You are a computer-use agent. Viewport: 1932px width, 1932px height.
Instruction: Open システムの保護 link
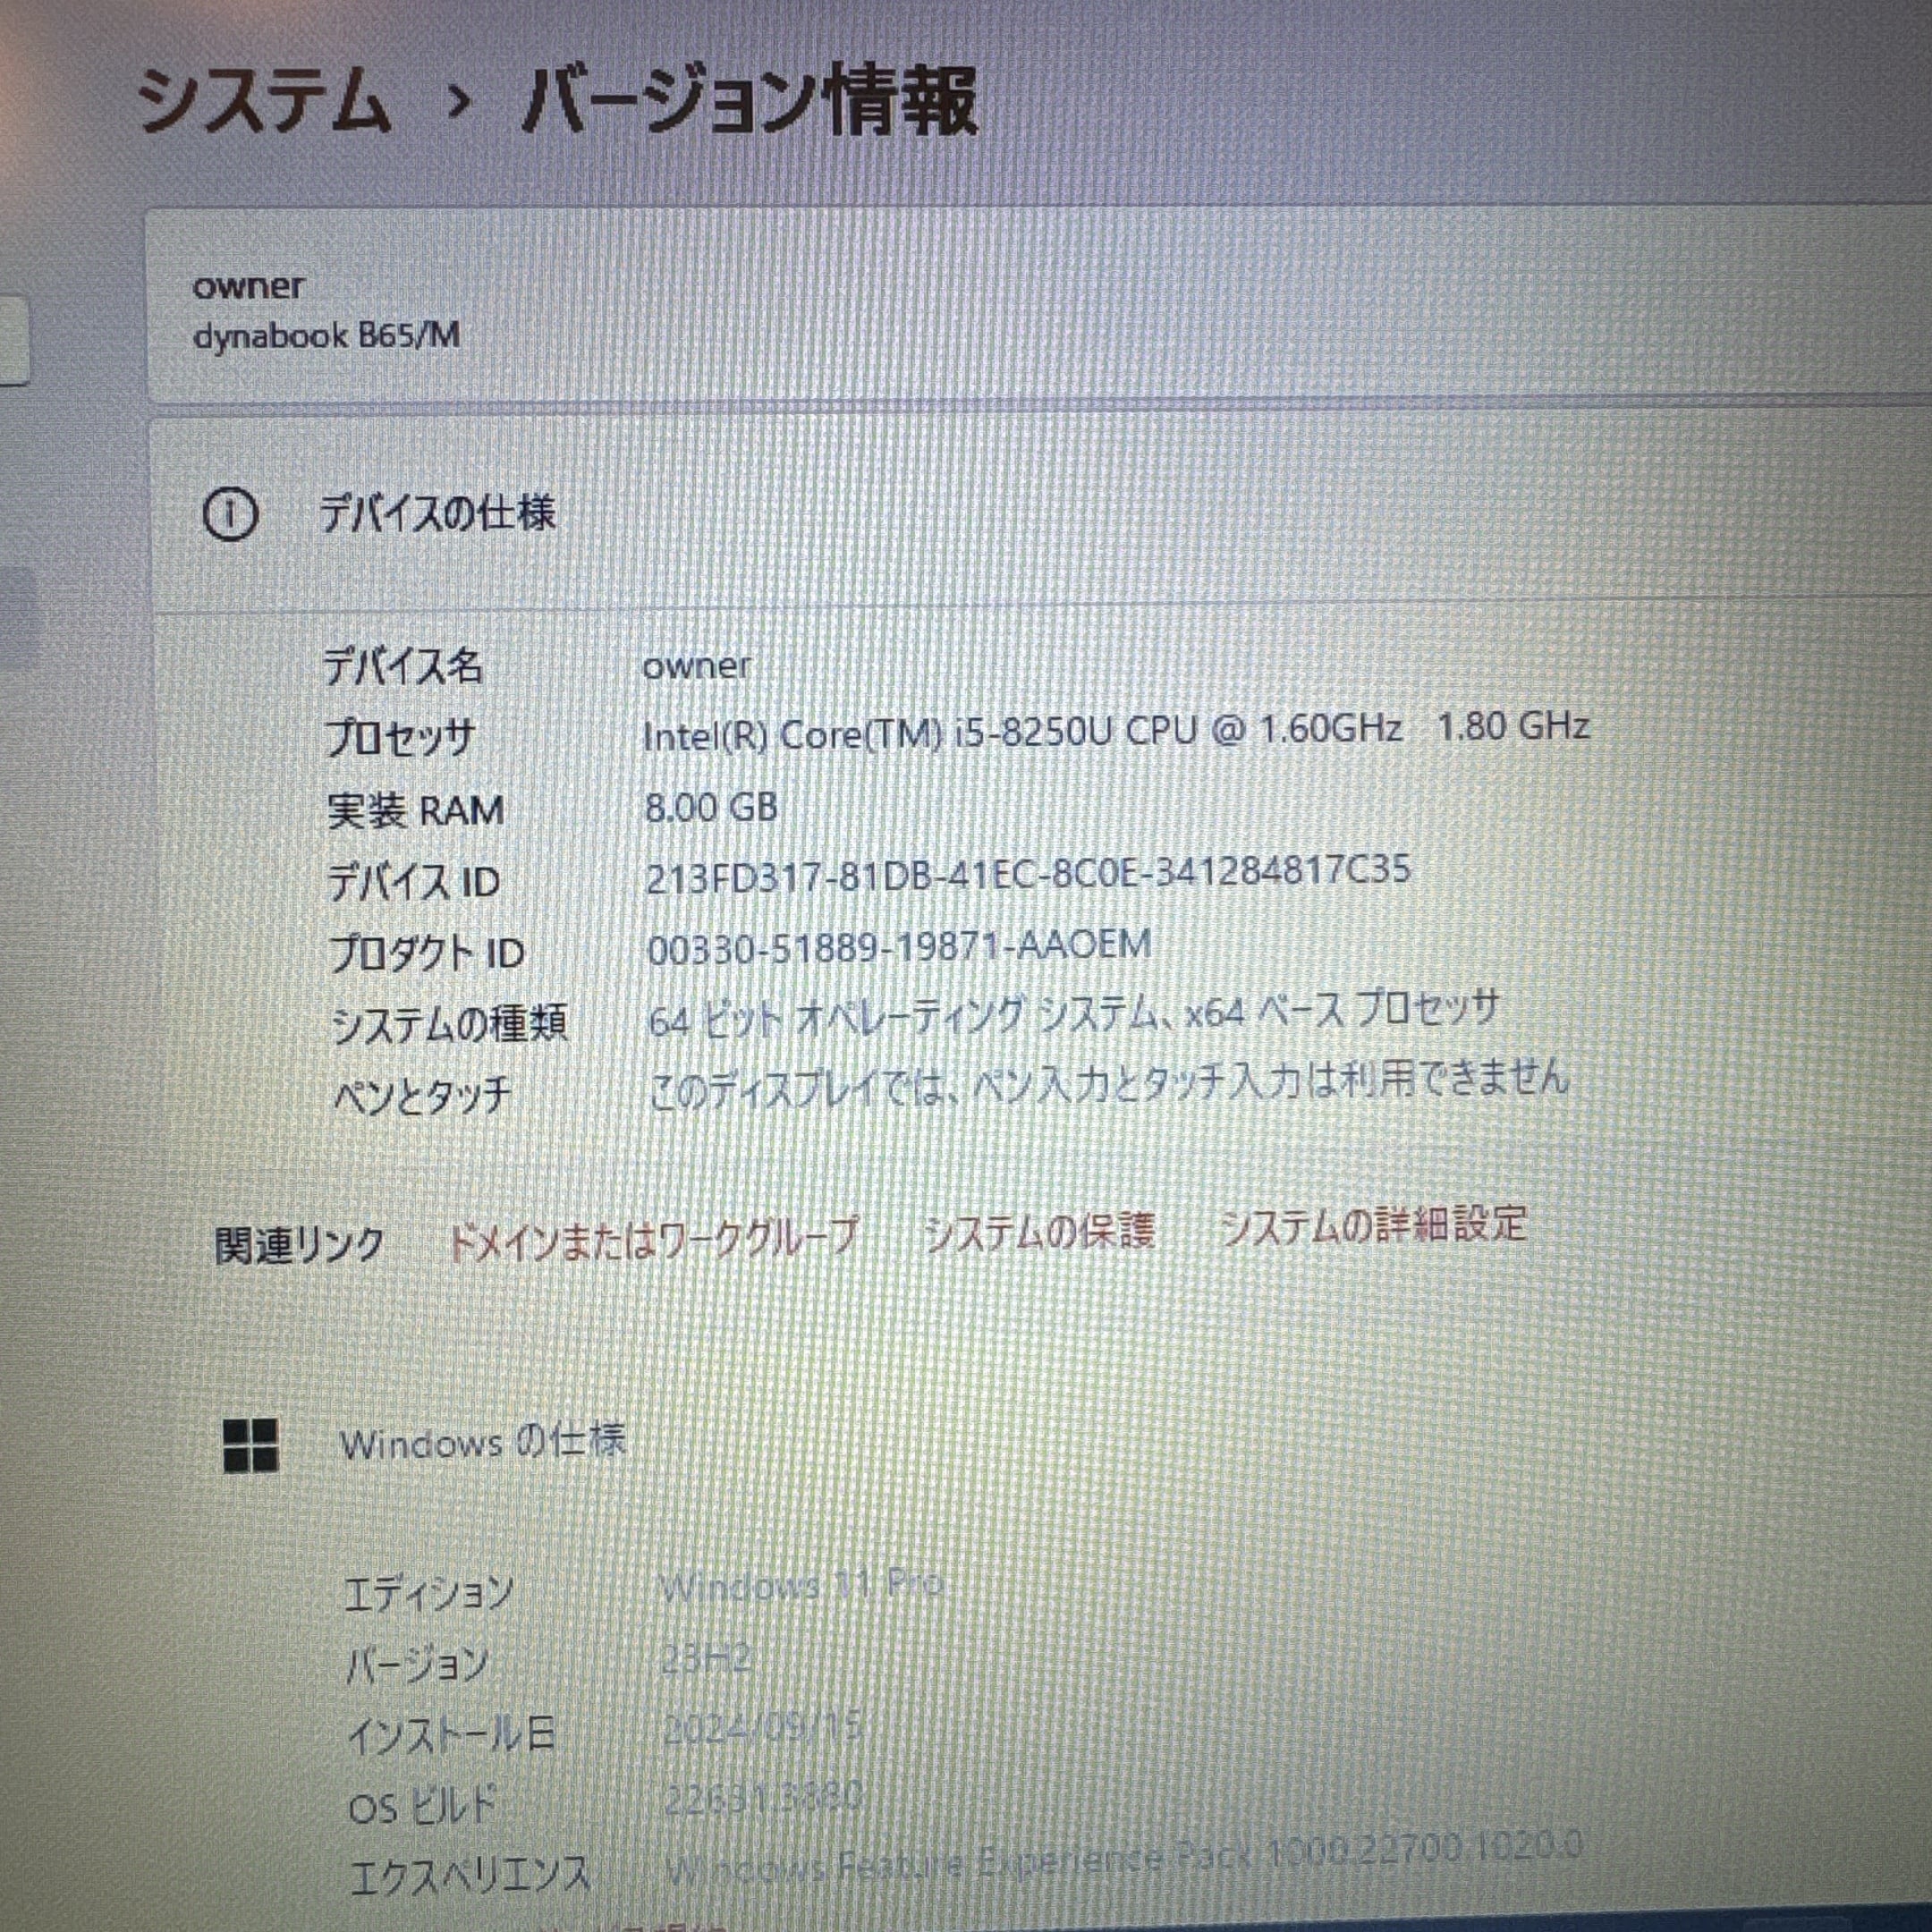pos(1039,1232)
